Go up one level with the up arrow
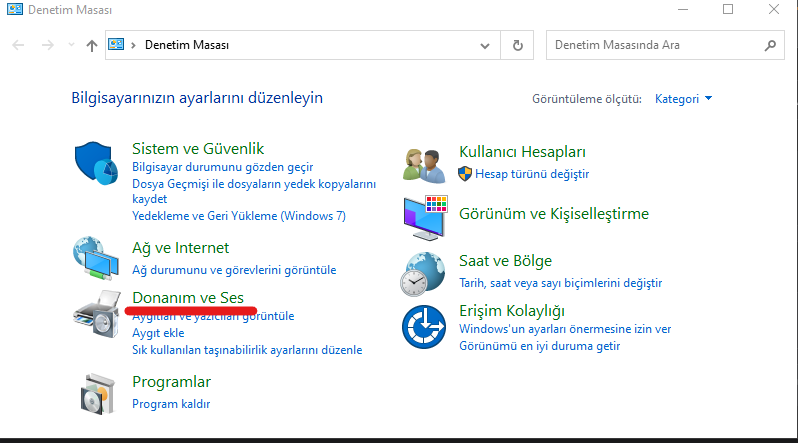The image size is (798, 443). tap(92, 46)
